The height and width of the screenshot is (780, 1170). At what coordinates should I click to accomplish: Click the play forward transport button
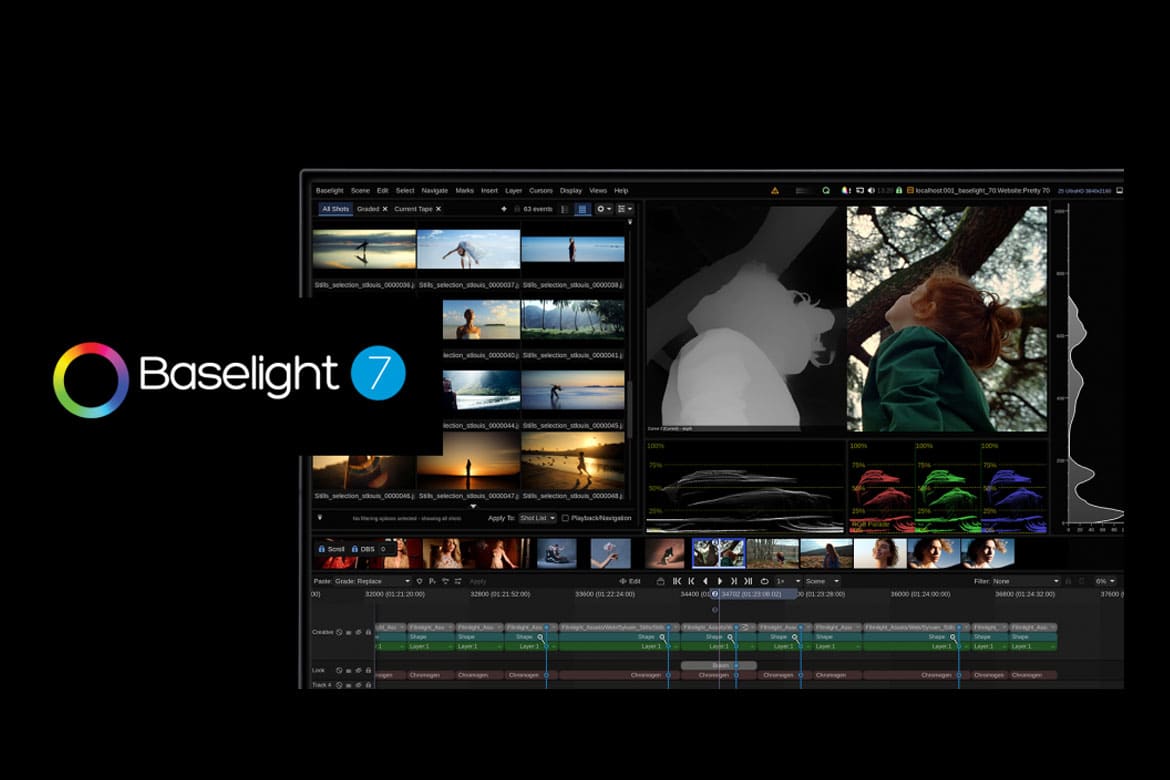tap(720, 581)
